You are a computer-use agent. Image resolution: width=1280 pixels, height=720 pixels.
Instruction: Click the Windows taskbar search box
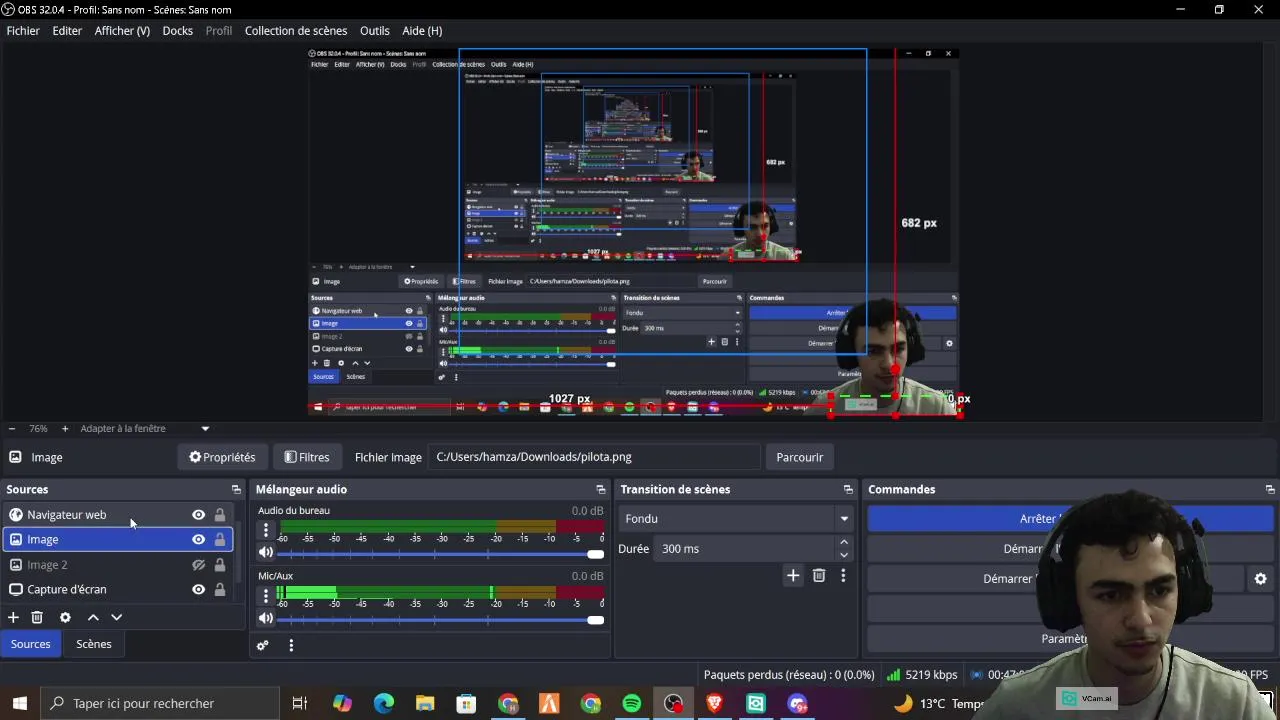[160, 704]
